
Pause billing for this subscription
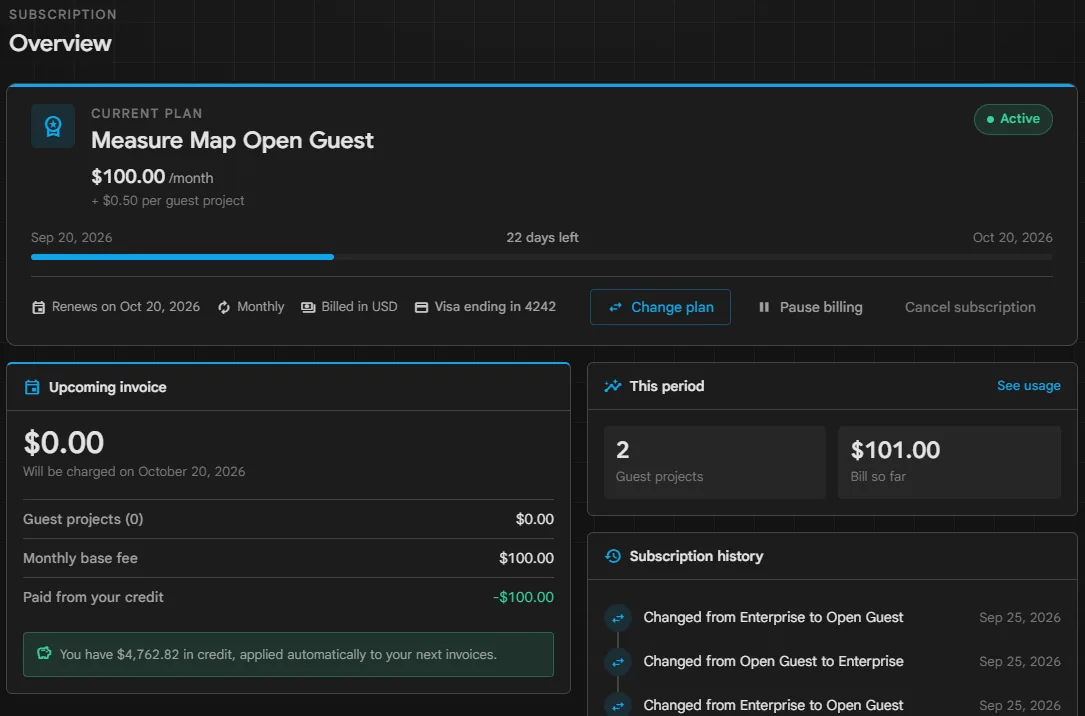coord(810,307)
